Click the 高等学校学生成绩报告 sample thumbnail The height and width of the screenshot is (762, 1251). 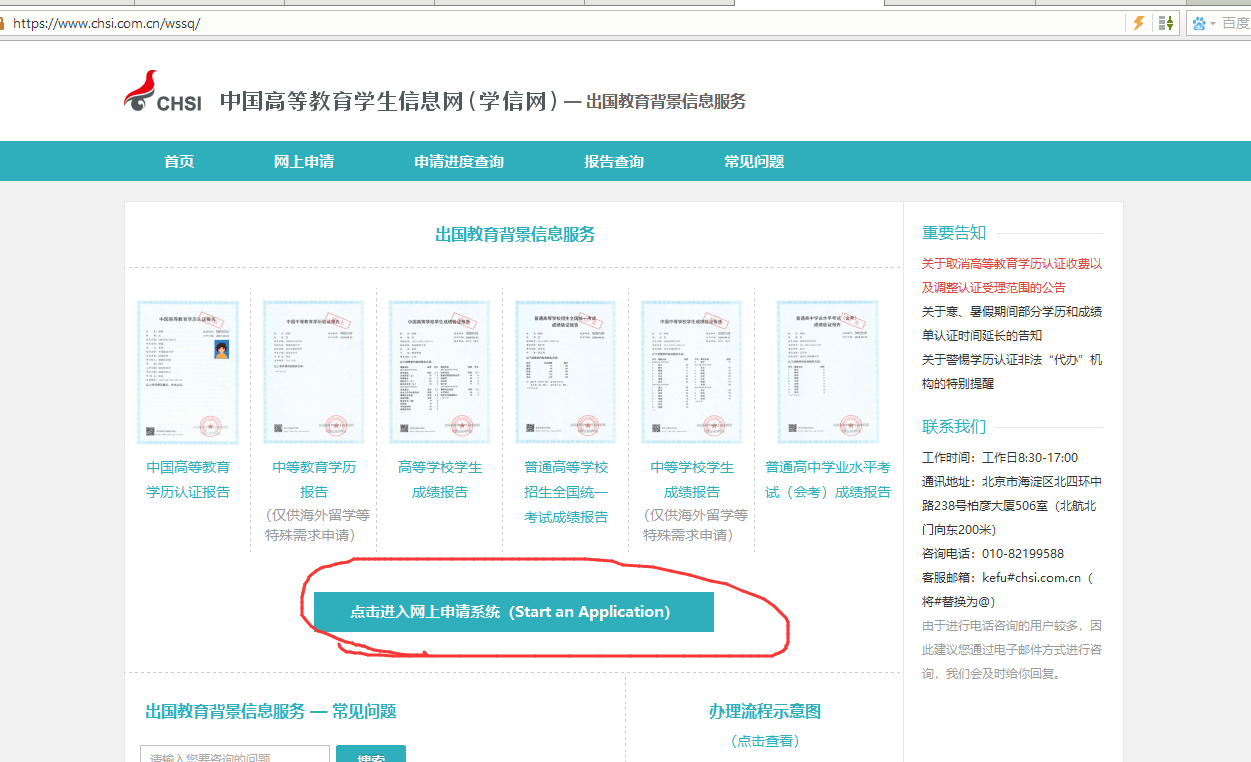tap(440, 372)
